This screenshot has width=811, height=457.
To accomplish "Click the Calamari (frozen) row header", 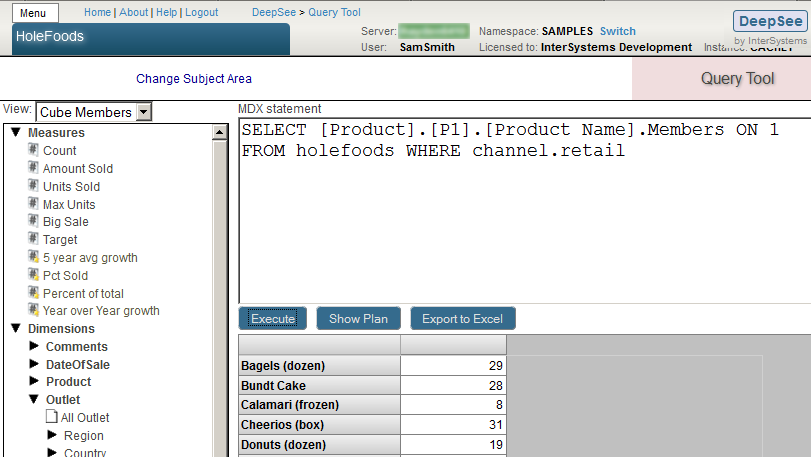I will pos(319,405).
